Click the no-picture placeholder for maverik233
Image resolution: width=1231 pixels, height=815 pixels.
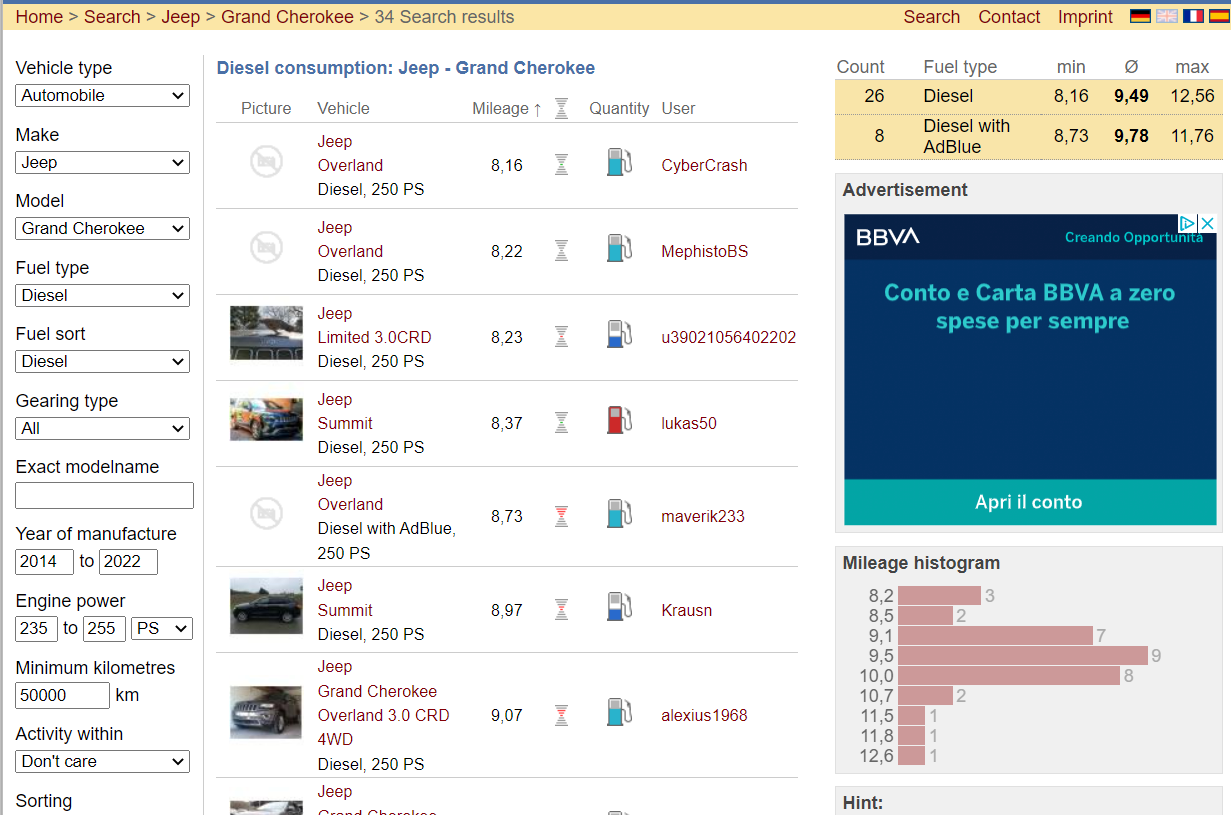coord(266,514)
